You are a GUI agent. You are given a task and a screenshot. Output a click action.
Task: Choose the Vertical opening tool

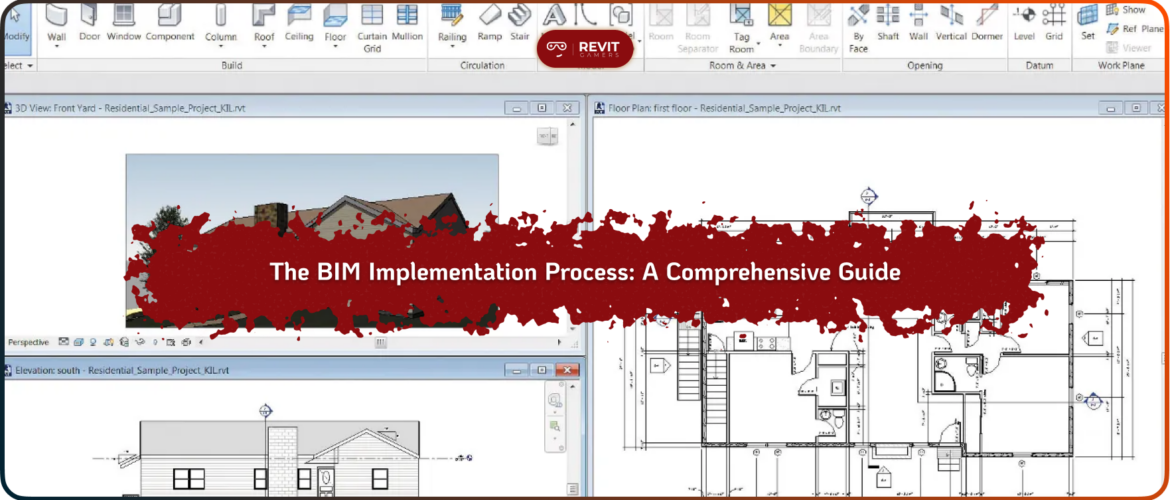coord(951,22)
